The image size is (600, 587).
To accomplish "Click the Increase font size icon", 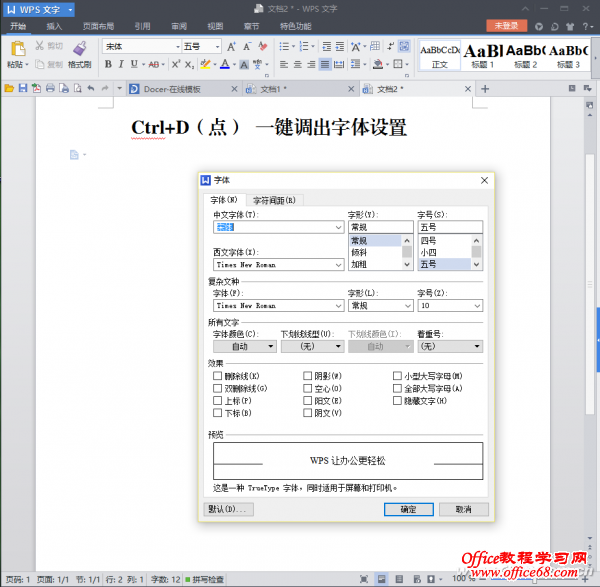I will (x=232, y=47).
